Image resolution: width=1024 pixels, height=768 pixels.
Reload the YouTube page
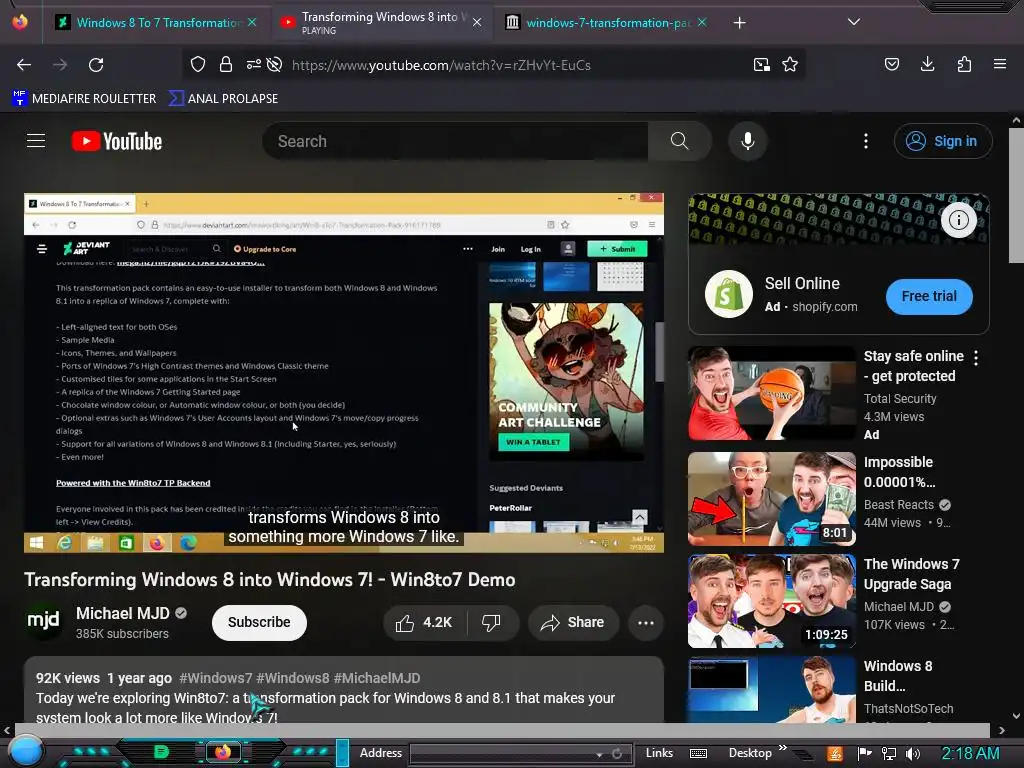point(96,65)
